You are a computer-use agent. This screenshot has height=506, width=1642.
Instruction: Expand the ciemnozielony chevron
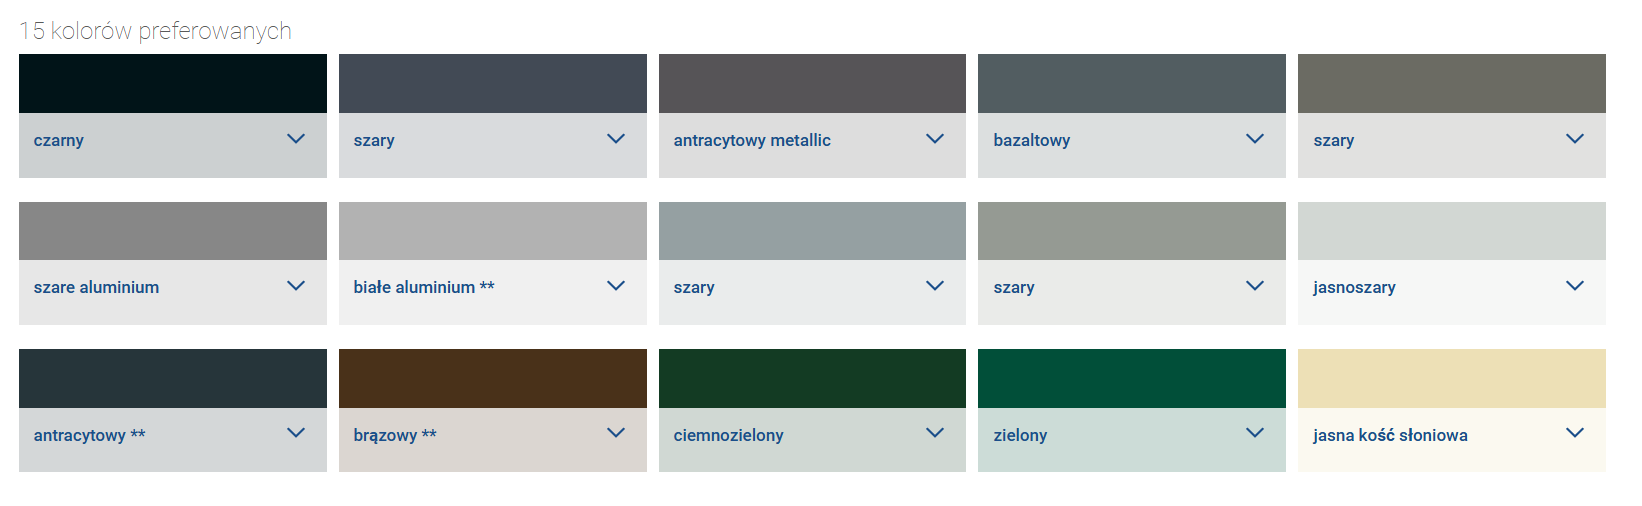[935, 433]
